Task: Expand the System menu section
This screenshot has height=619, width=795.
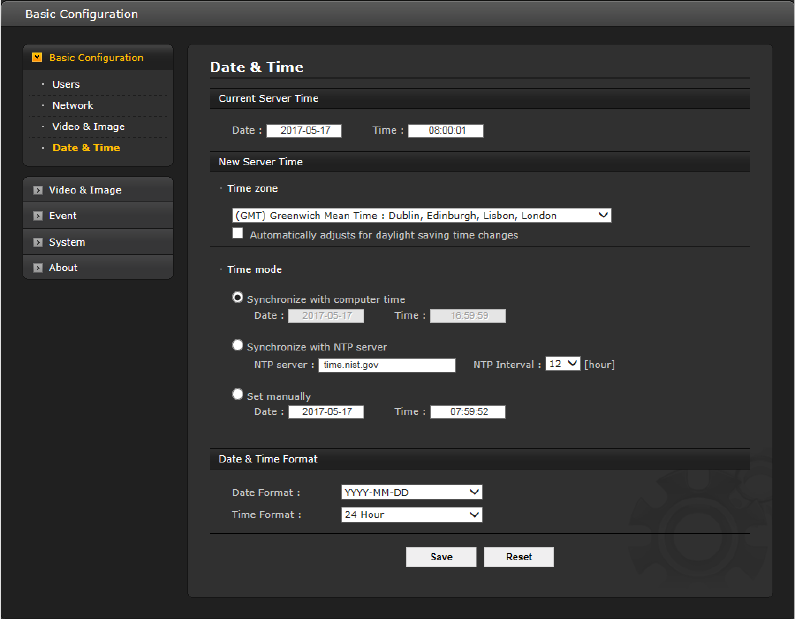Action: (x=98, y=242)
